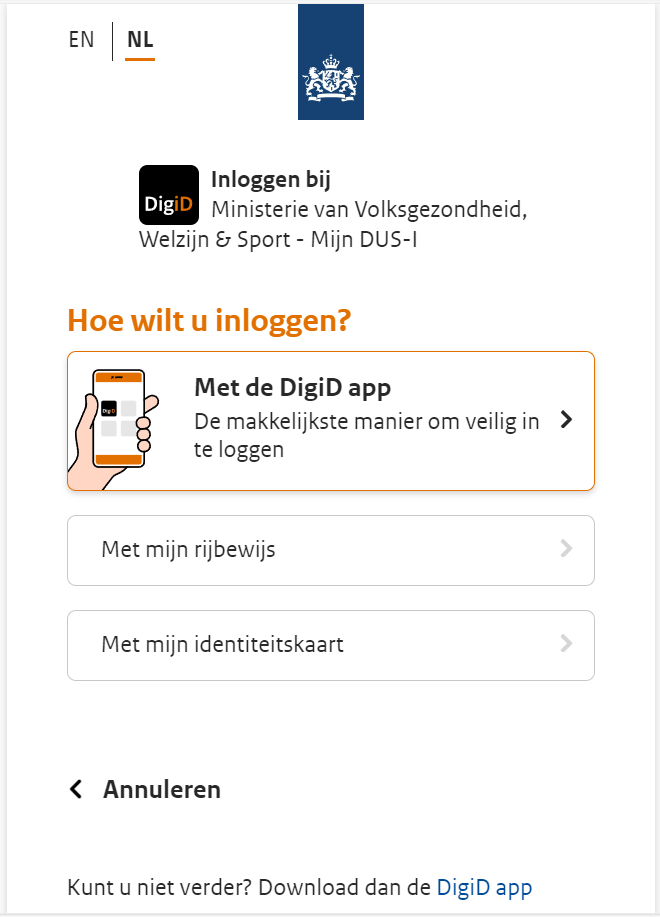Click the tiny DigiD logo on the phone screen
The image size is (660, 917).
pyautogui.click(x=108, y=408)
